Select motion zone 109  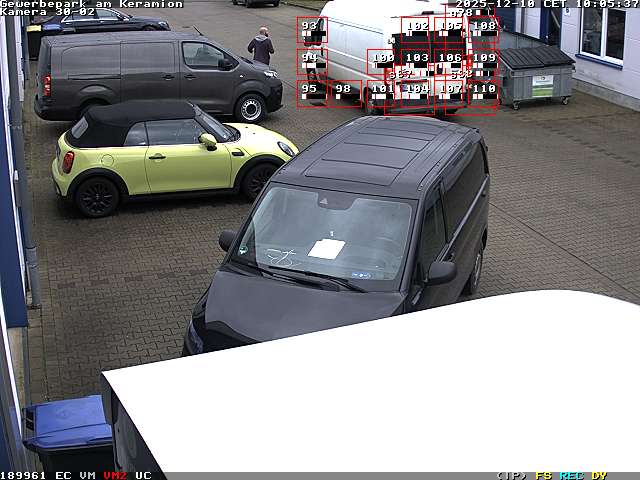point(483,62)
